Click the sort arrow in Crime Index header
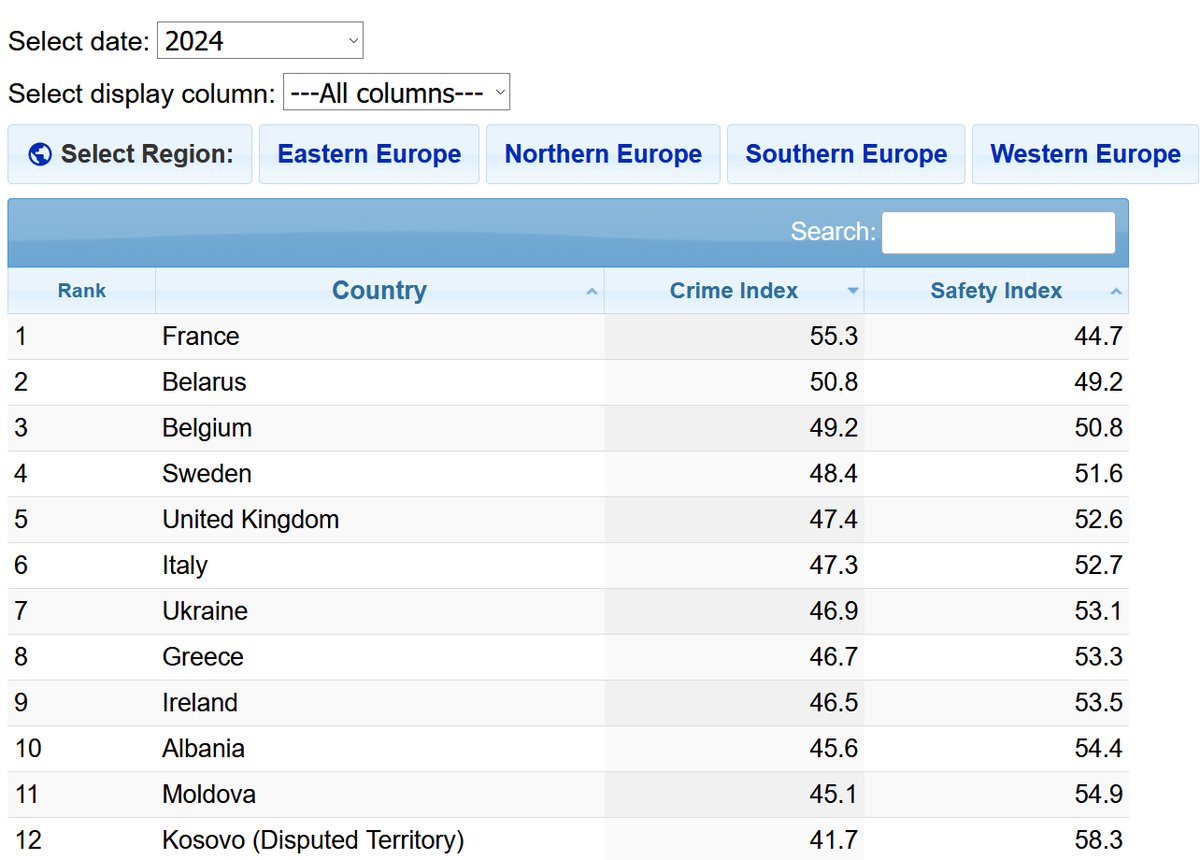The height and width of the screenshot is (860, 1200). [852, 292]
